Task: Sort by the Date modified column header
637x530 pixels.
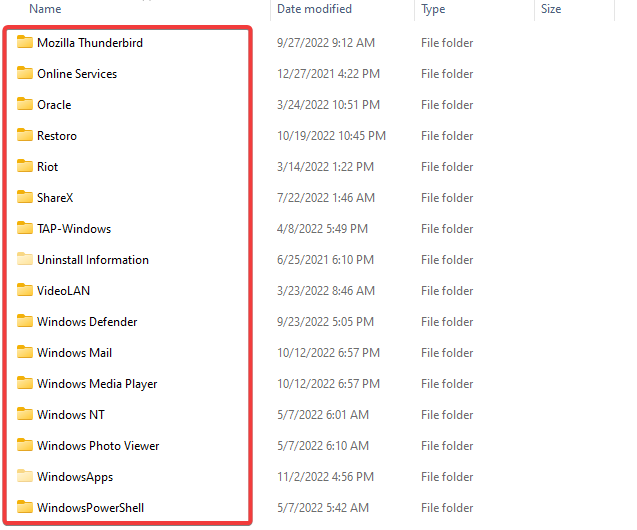Action: tap(314, 9)
